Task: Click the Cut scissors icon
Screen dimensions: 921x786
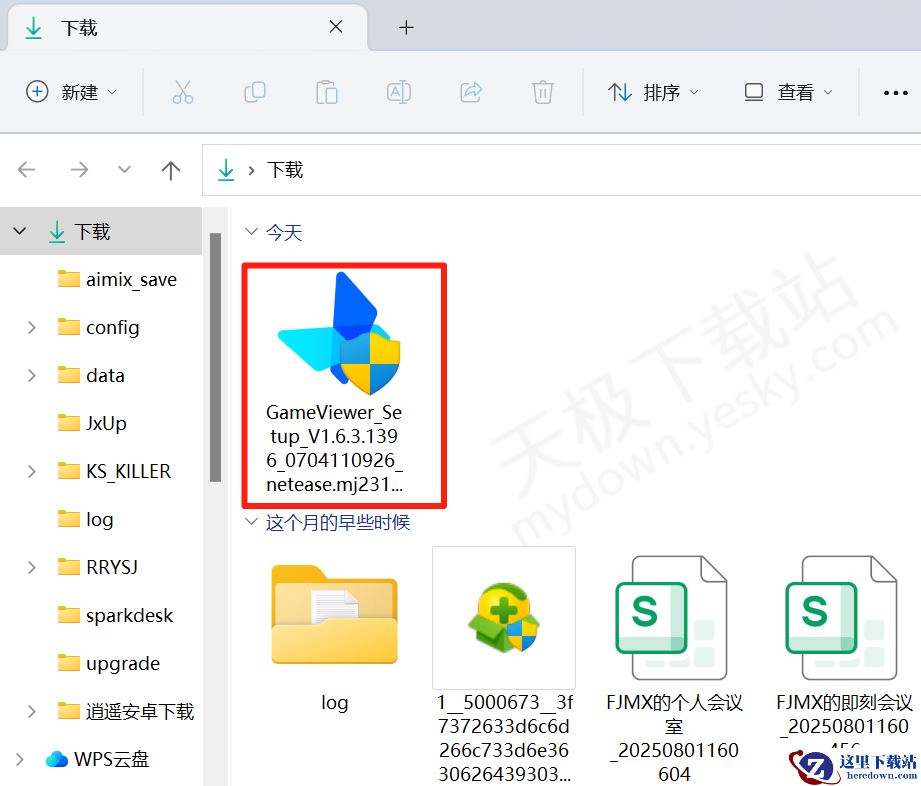Action: (183, 92)
